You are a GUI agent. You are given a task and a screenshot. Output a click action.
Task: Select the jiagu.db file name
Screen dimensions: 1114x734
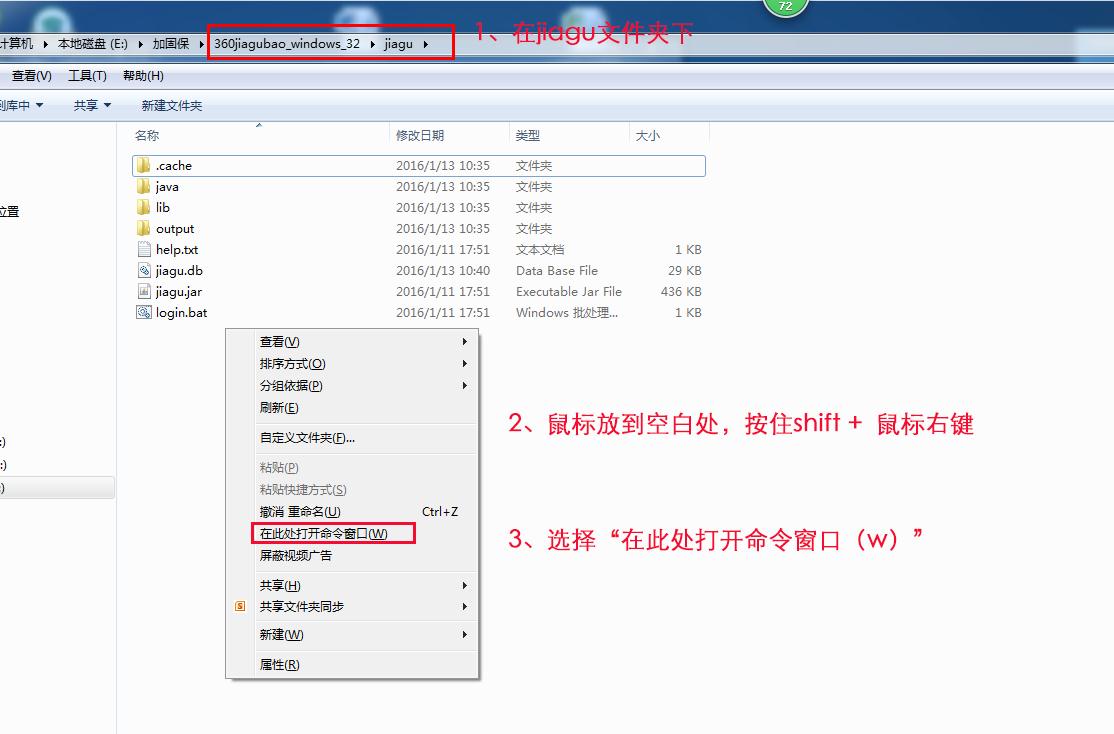pos(179,271)
